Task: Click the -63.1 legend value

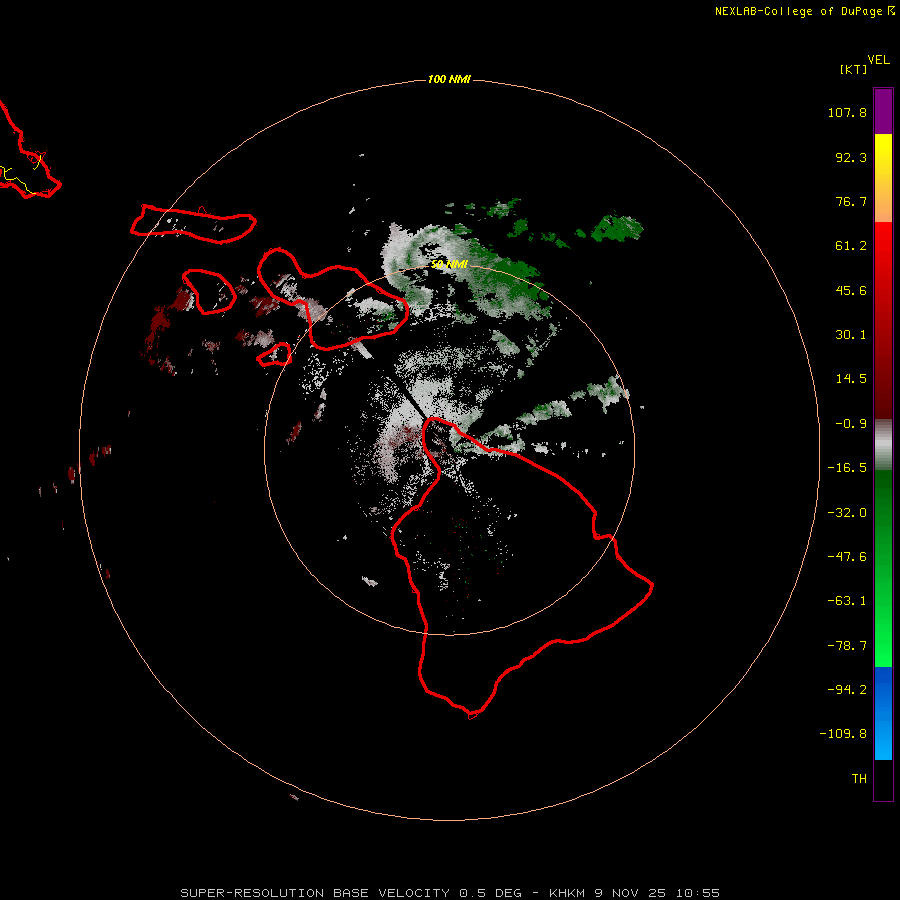Action: pyautogui.click(x=847, y=601)
